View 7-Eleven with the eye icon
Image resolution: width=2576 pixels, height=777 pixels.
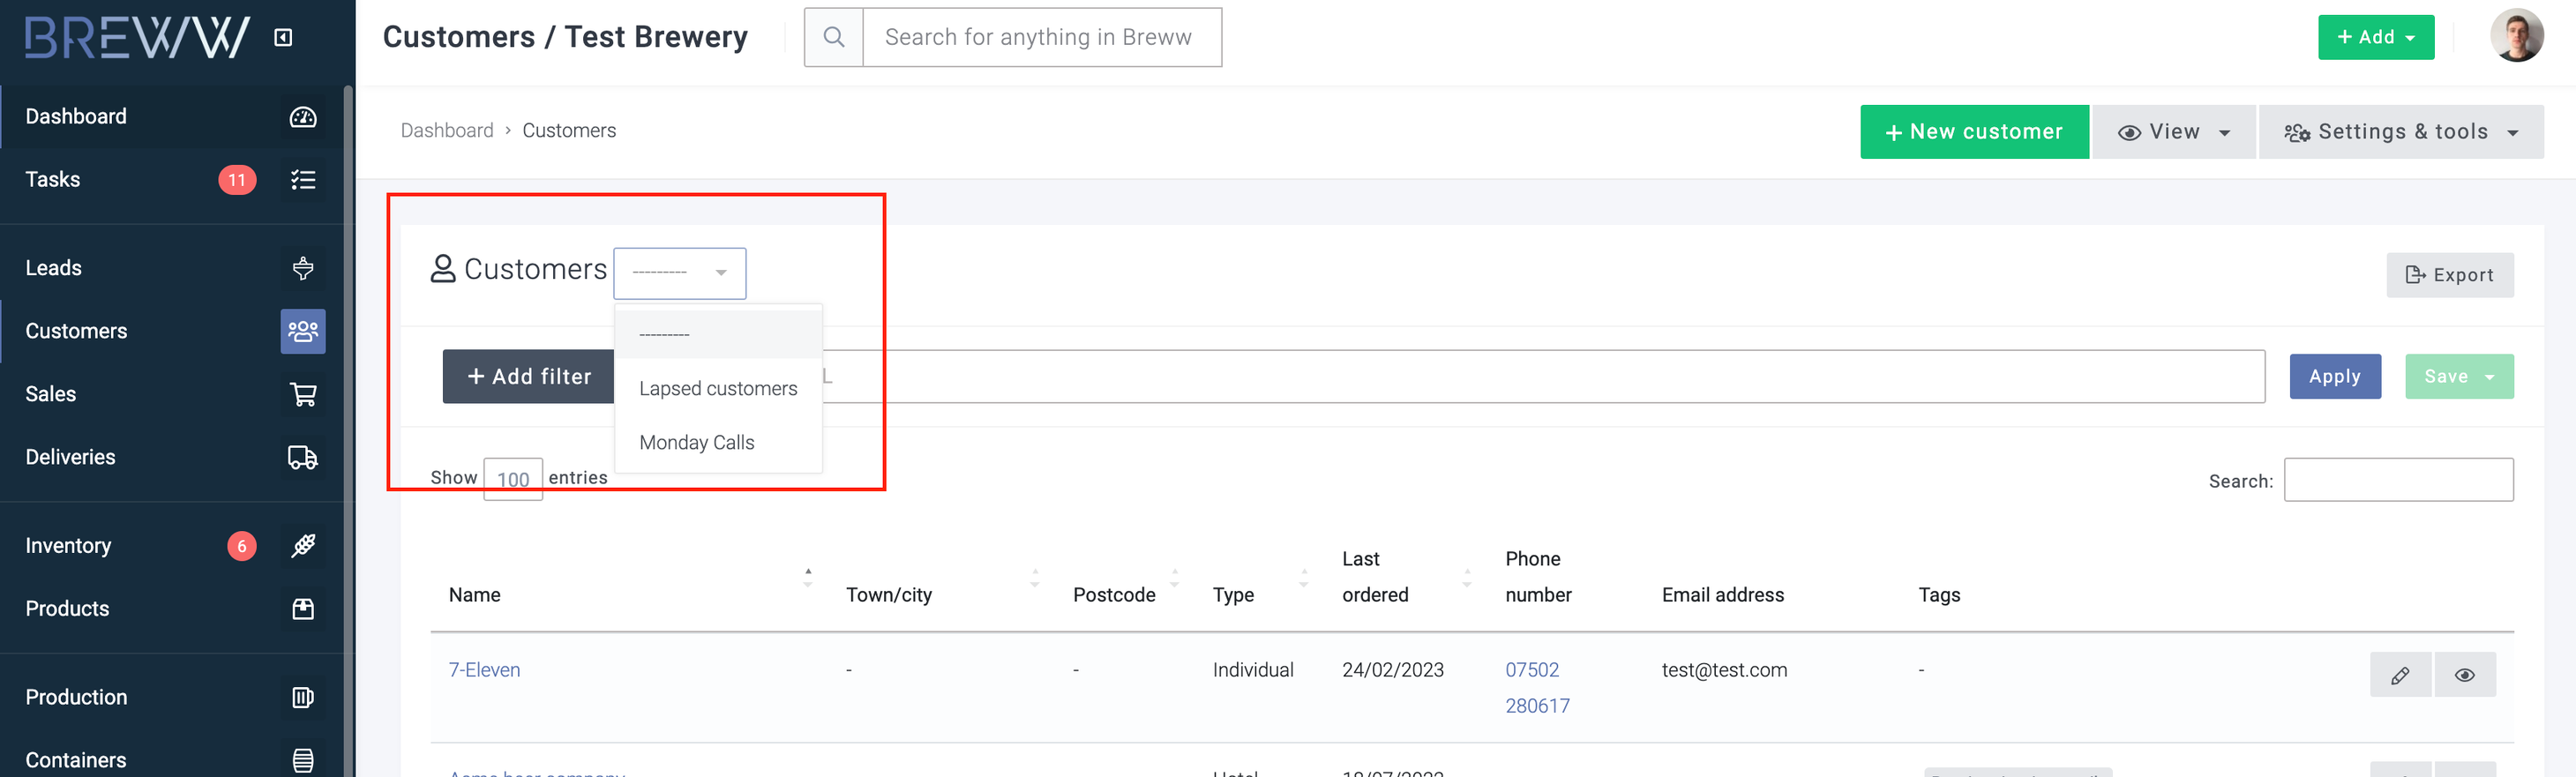(2465, 675)
